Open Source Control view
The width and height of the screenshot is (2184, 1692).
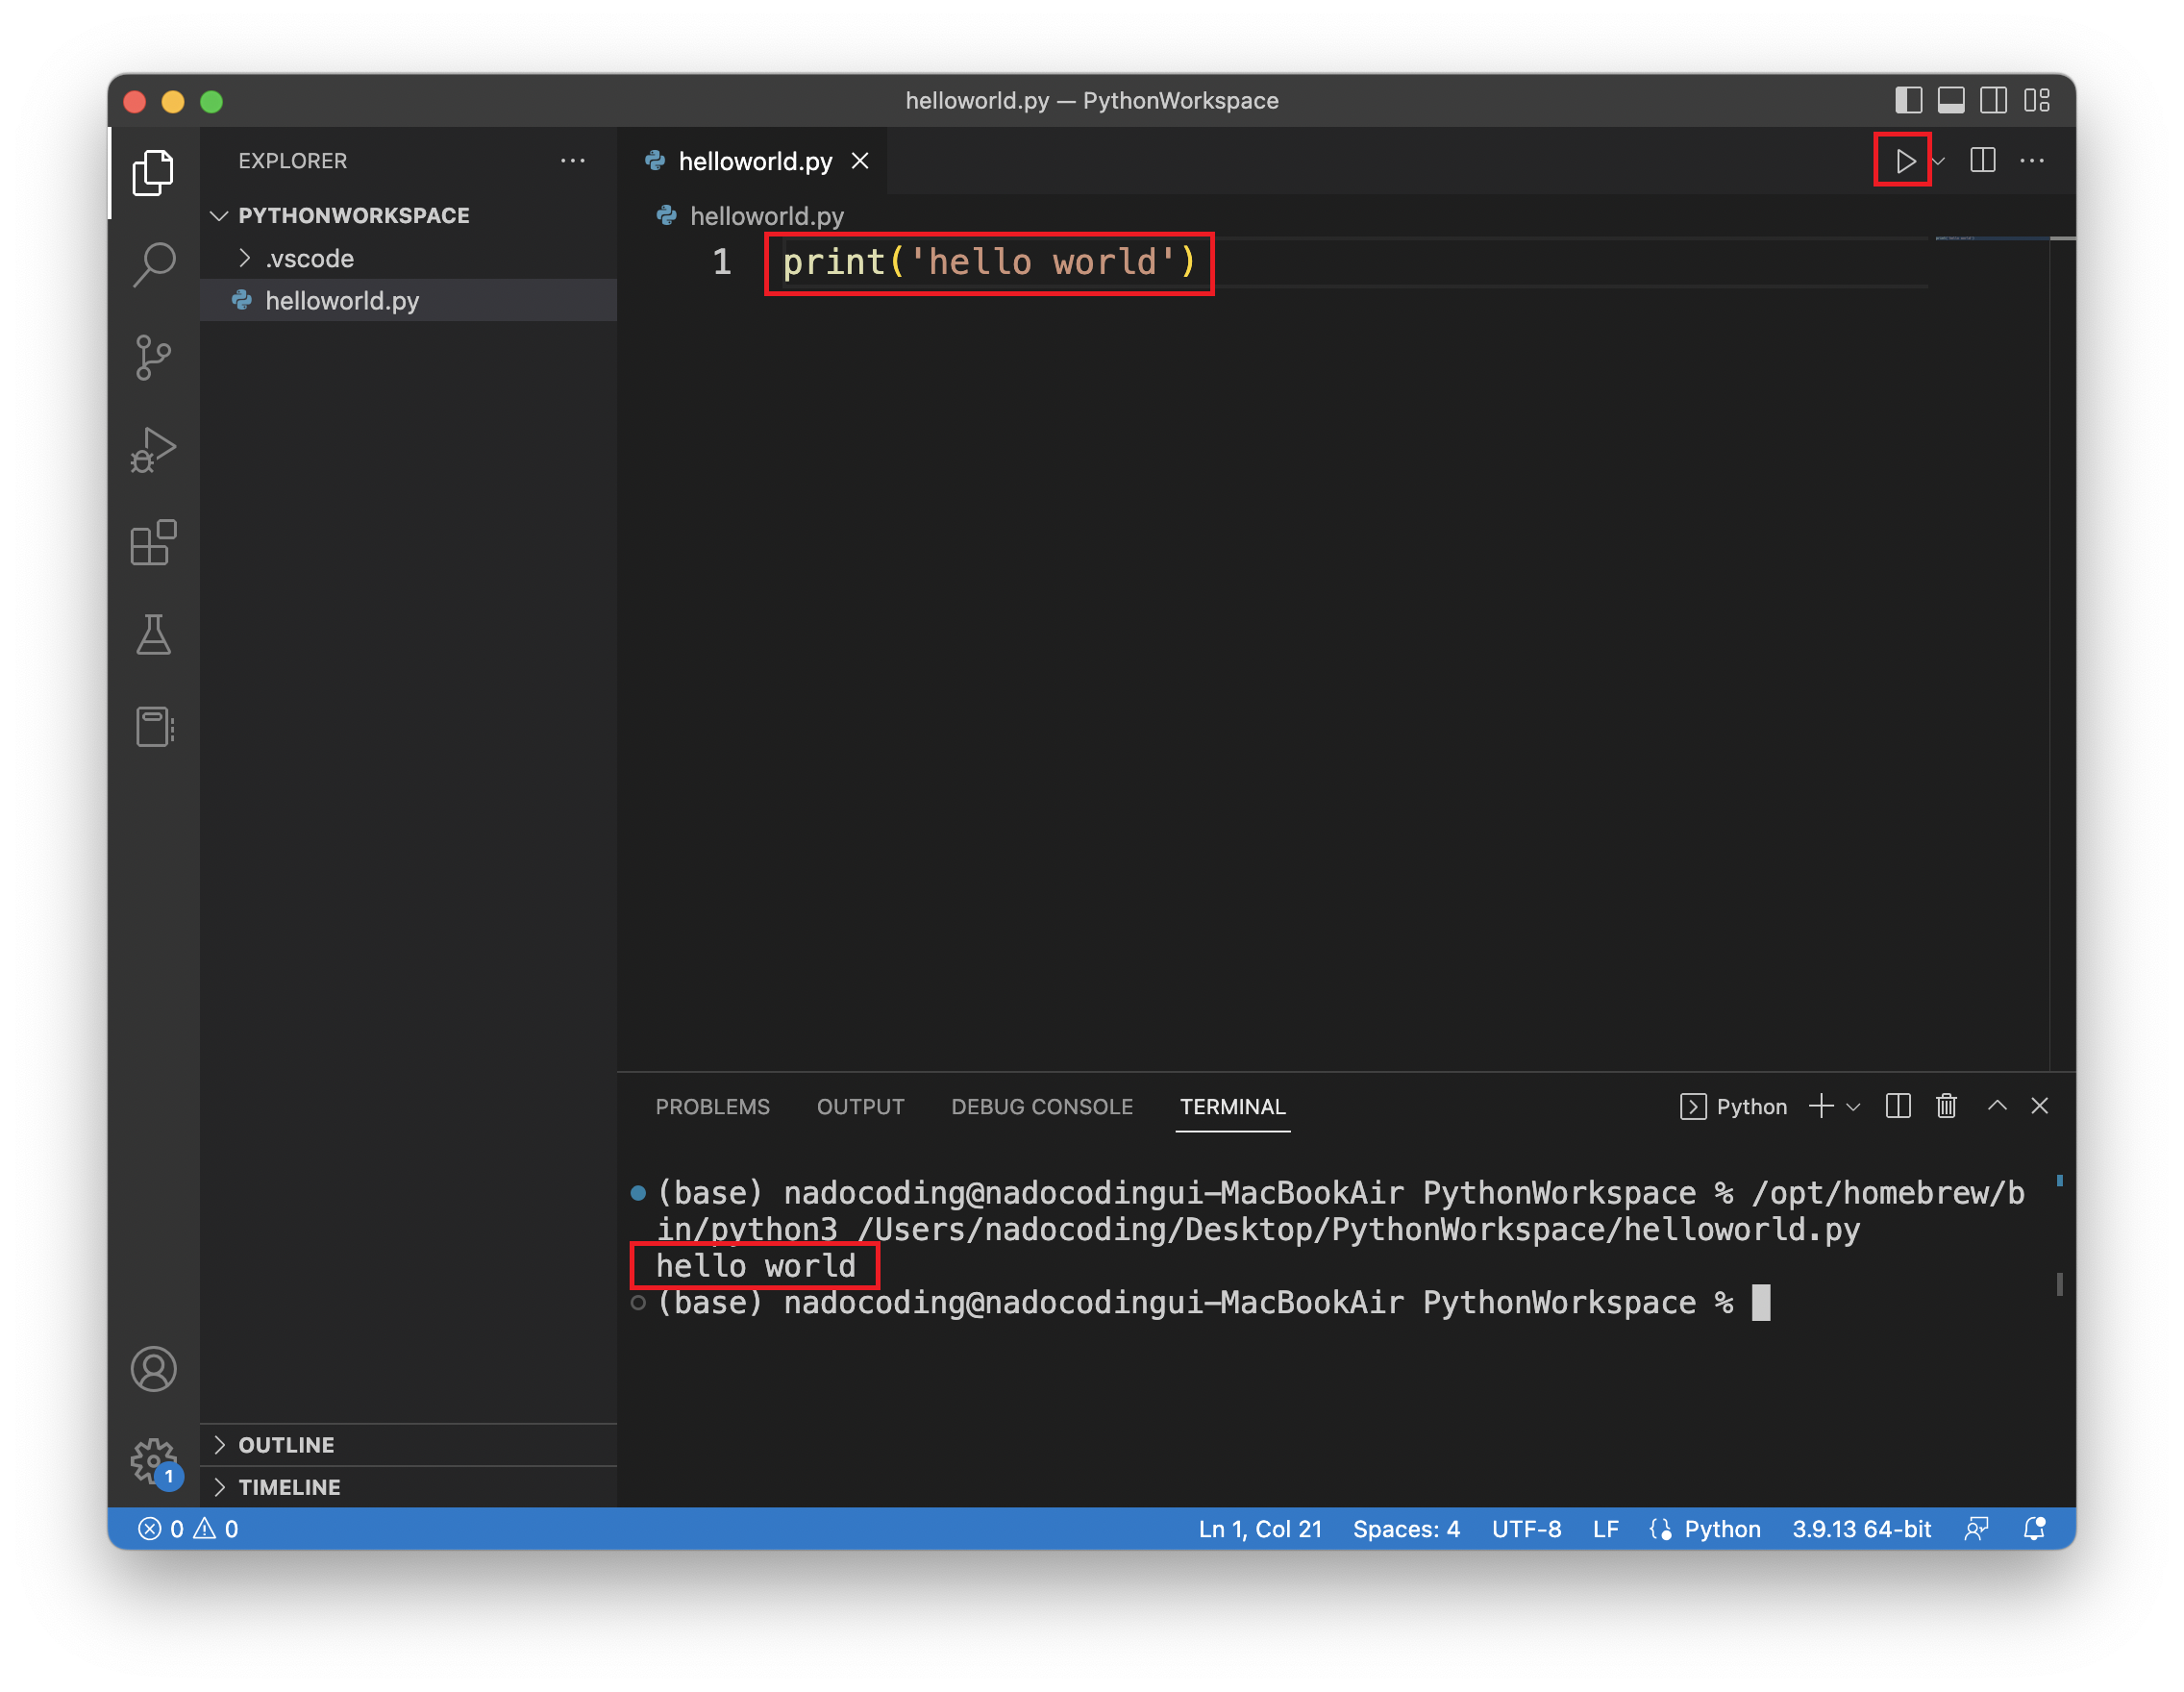click(154, 357)
